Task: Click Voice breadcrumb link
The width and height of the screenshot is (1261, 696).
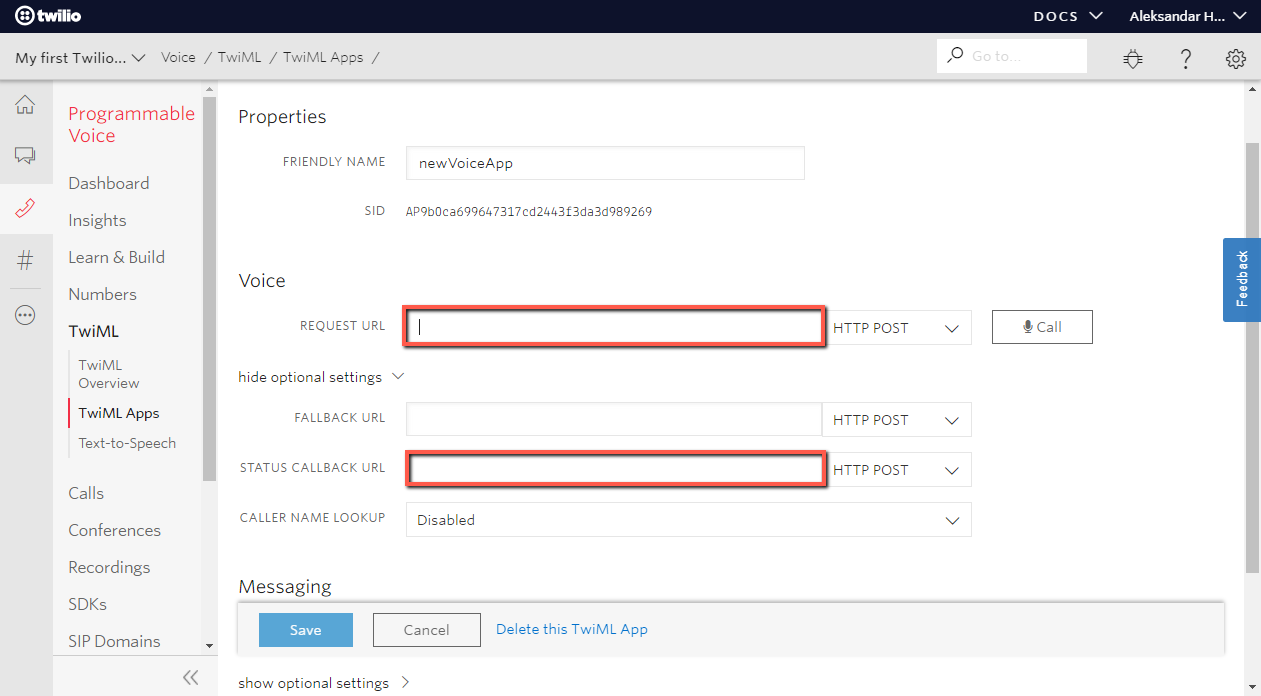Action: click(x=178, y=57)
